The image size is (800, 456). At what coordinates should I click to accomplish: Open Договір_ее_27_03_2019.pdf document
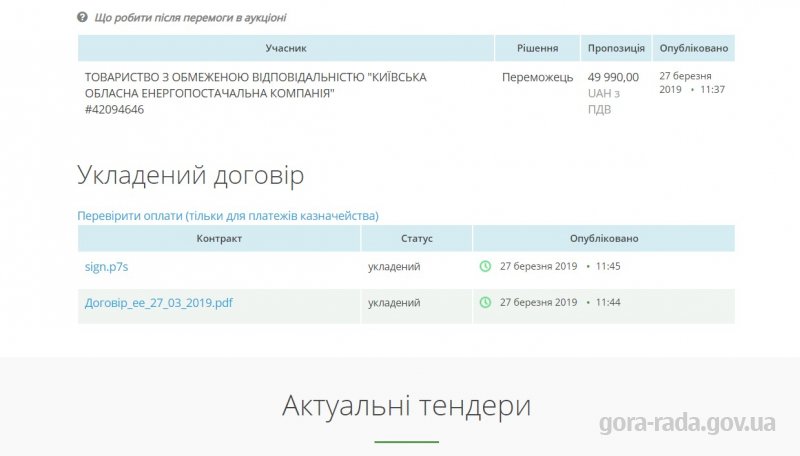click(x=159, y=303)
